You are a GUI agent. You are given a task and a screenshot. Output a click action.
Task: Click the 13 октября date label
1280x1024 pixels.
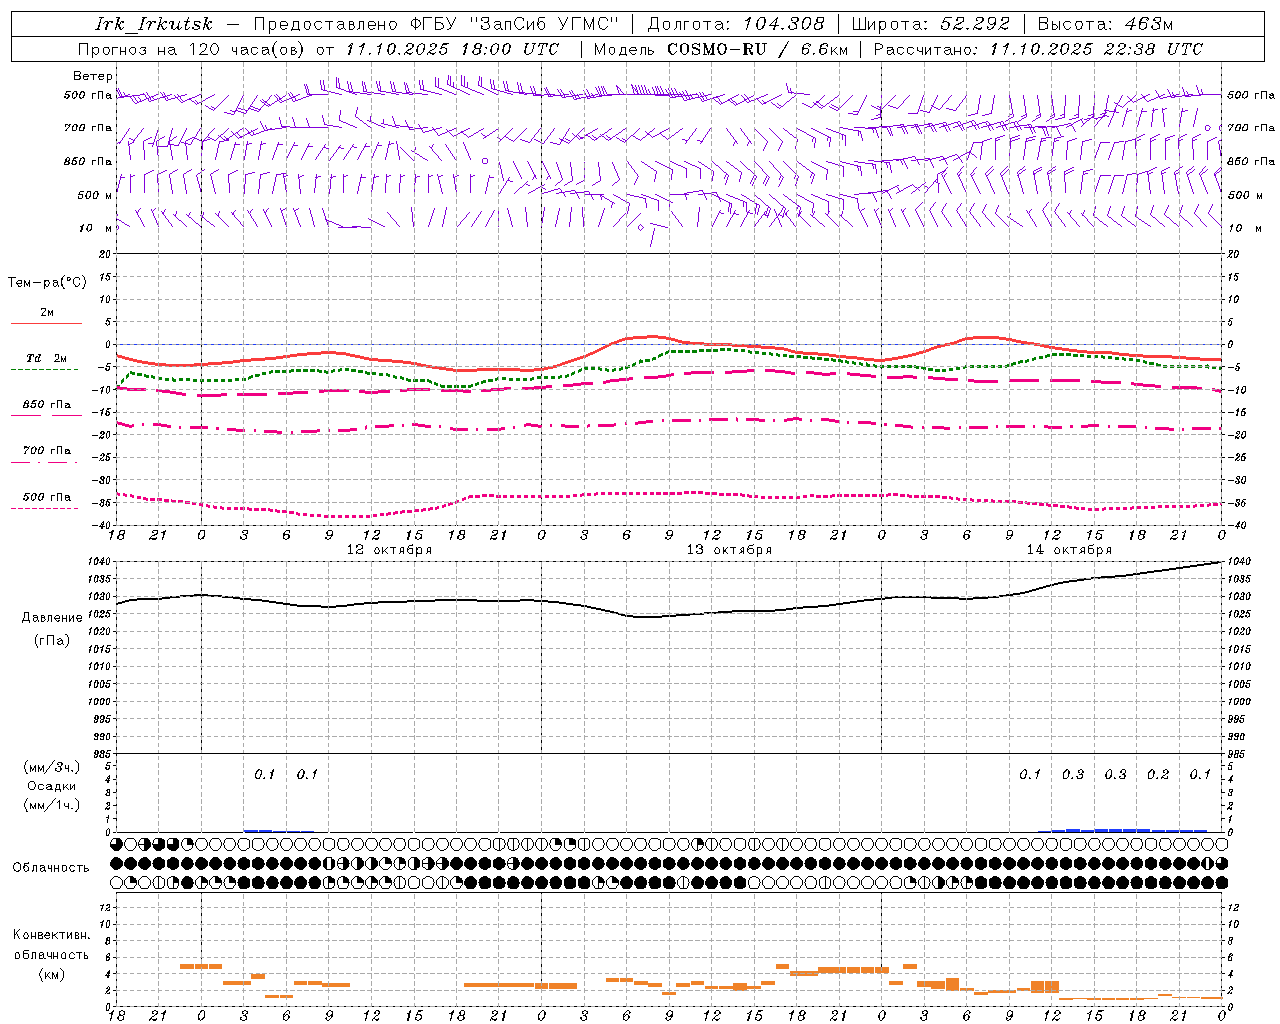729,550
